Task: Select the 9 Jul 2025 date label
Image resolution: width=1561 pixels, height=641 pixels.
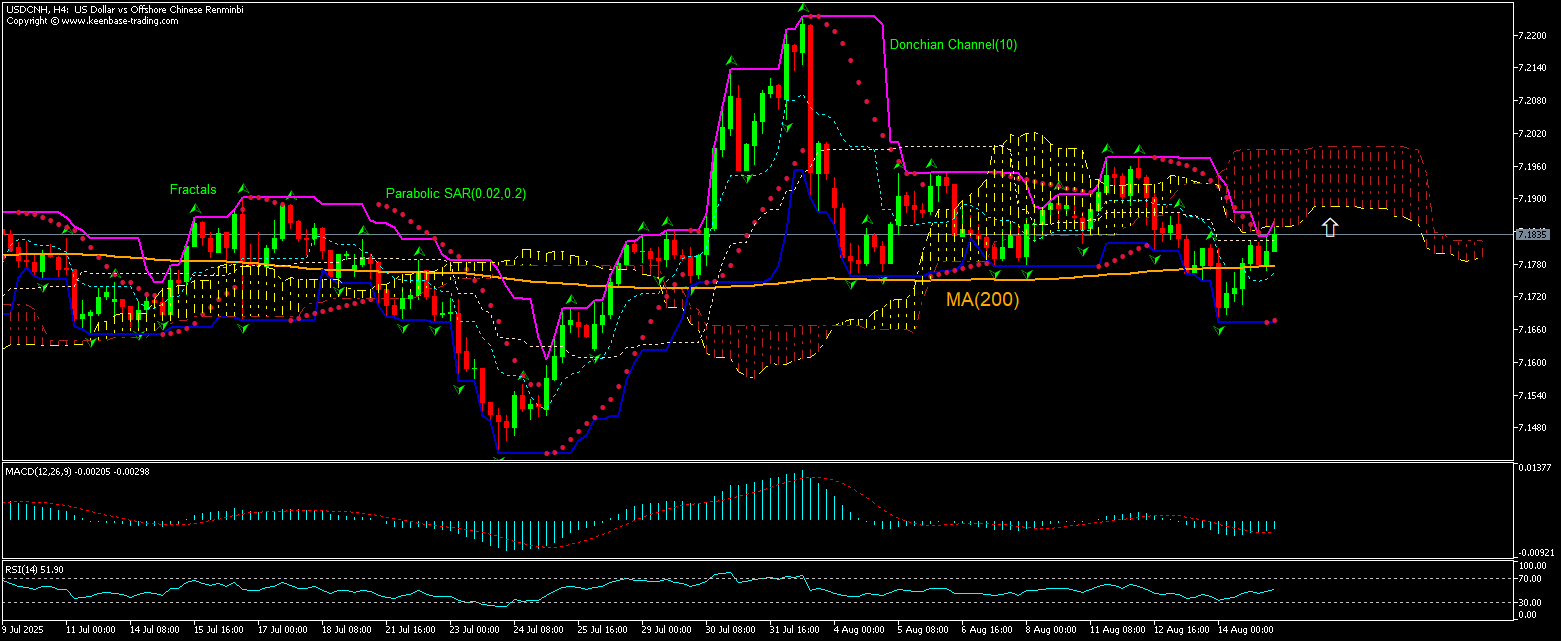Action: 24,631
